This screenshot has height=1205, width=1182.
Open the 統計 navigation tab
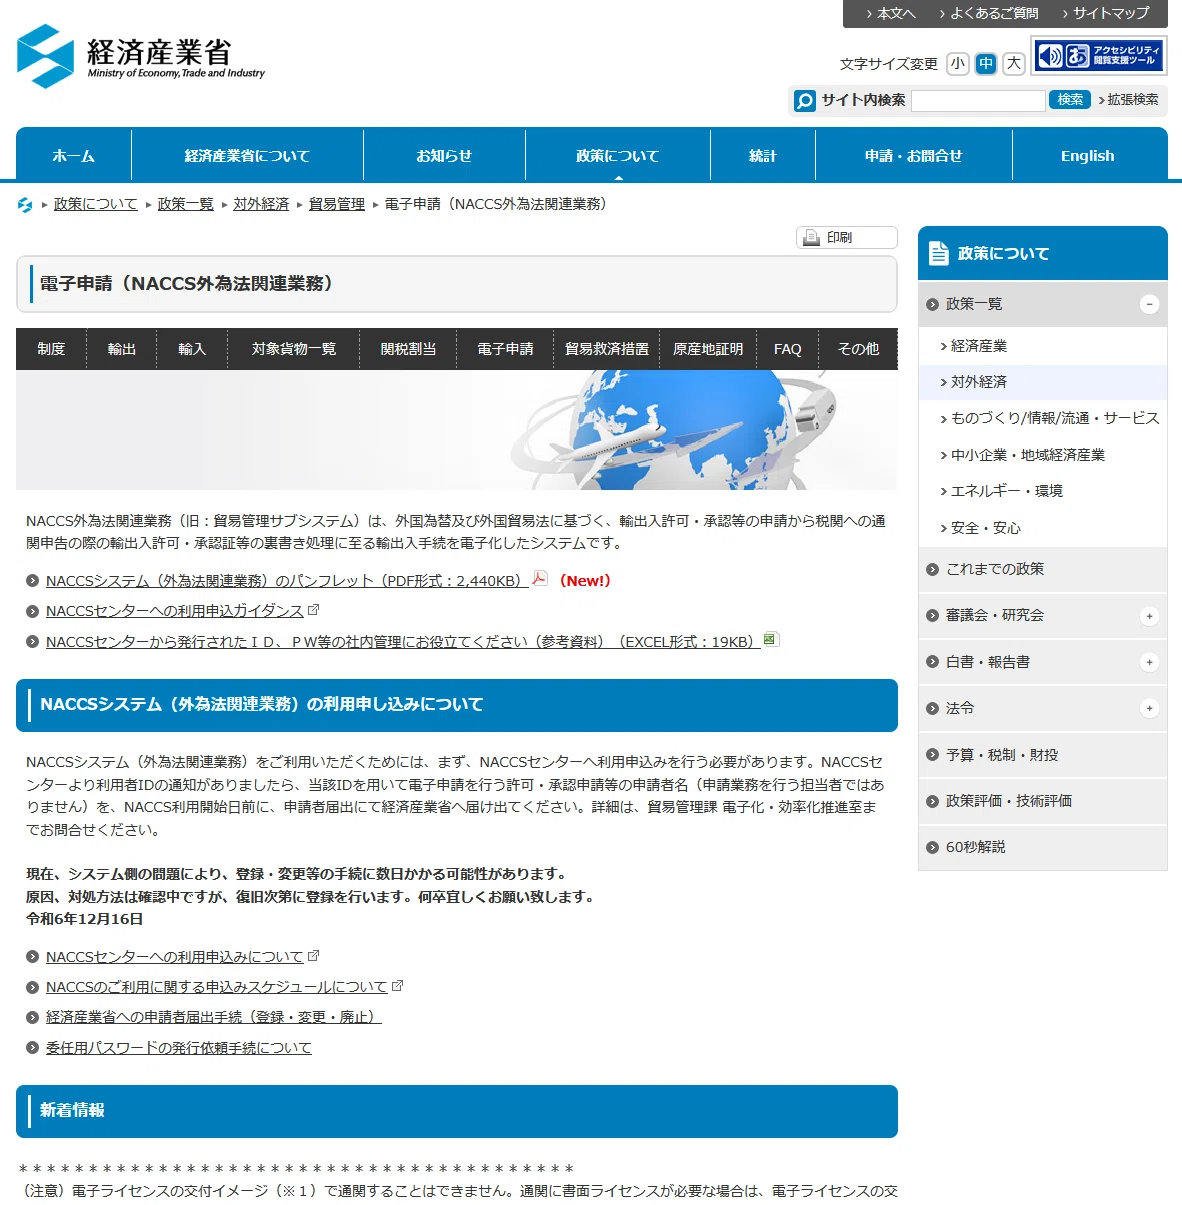[763, 155]
